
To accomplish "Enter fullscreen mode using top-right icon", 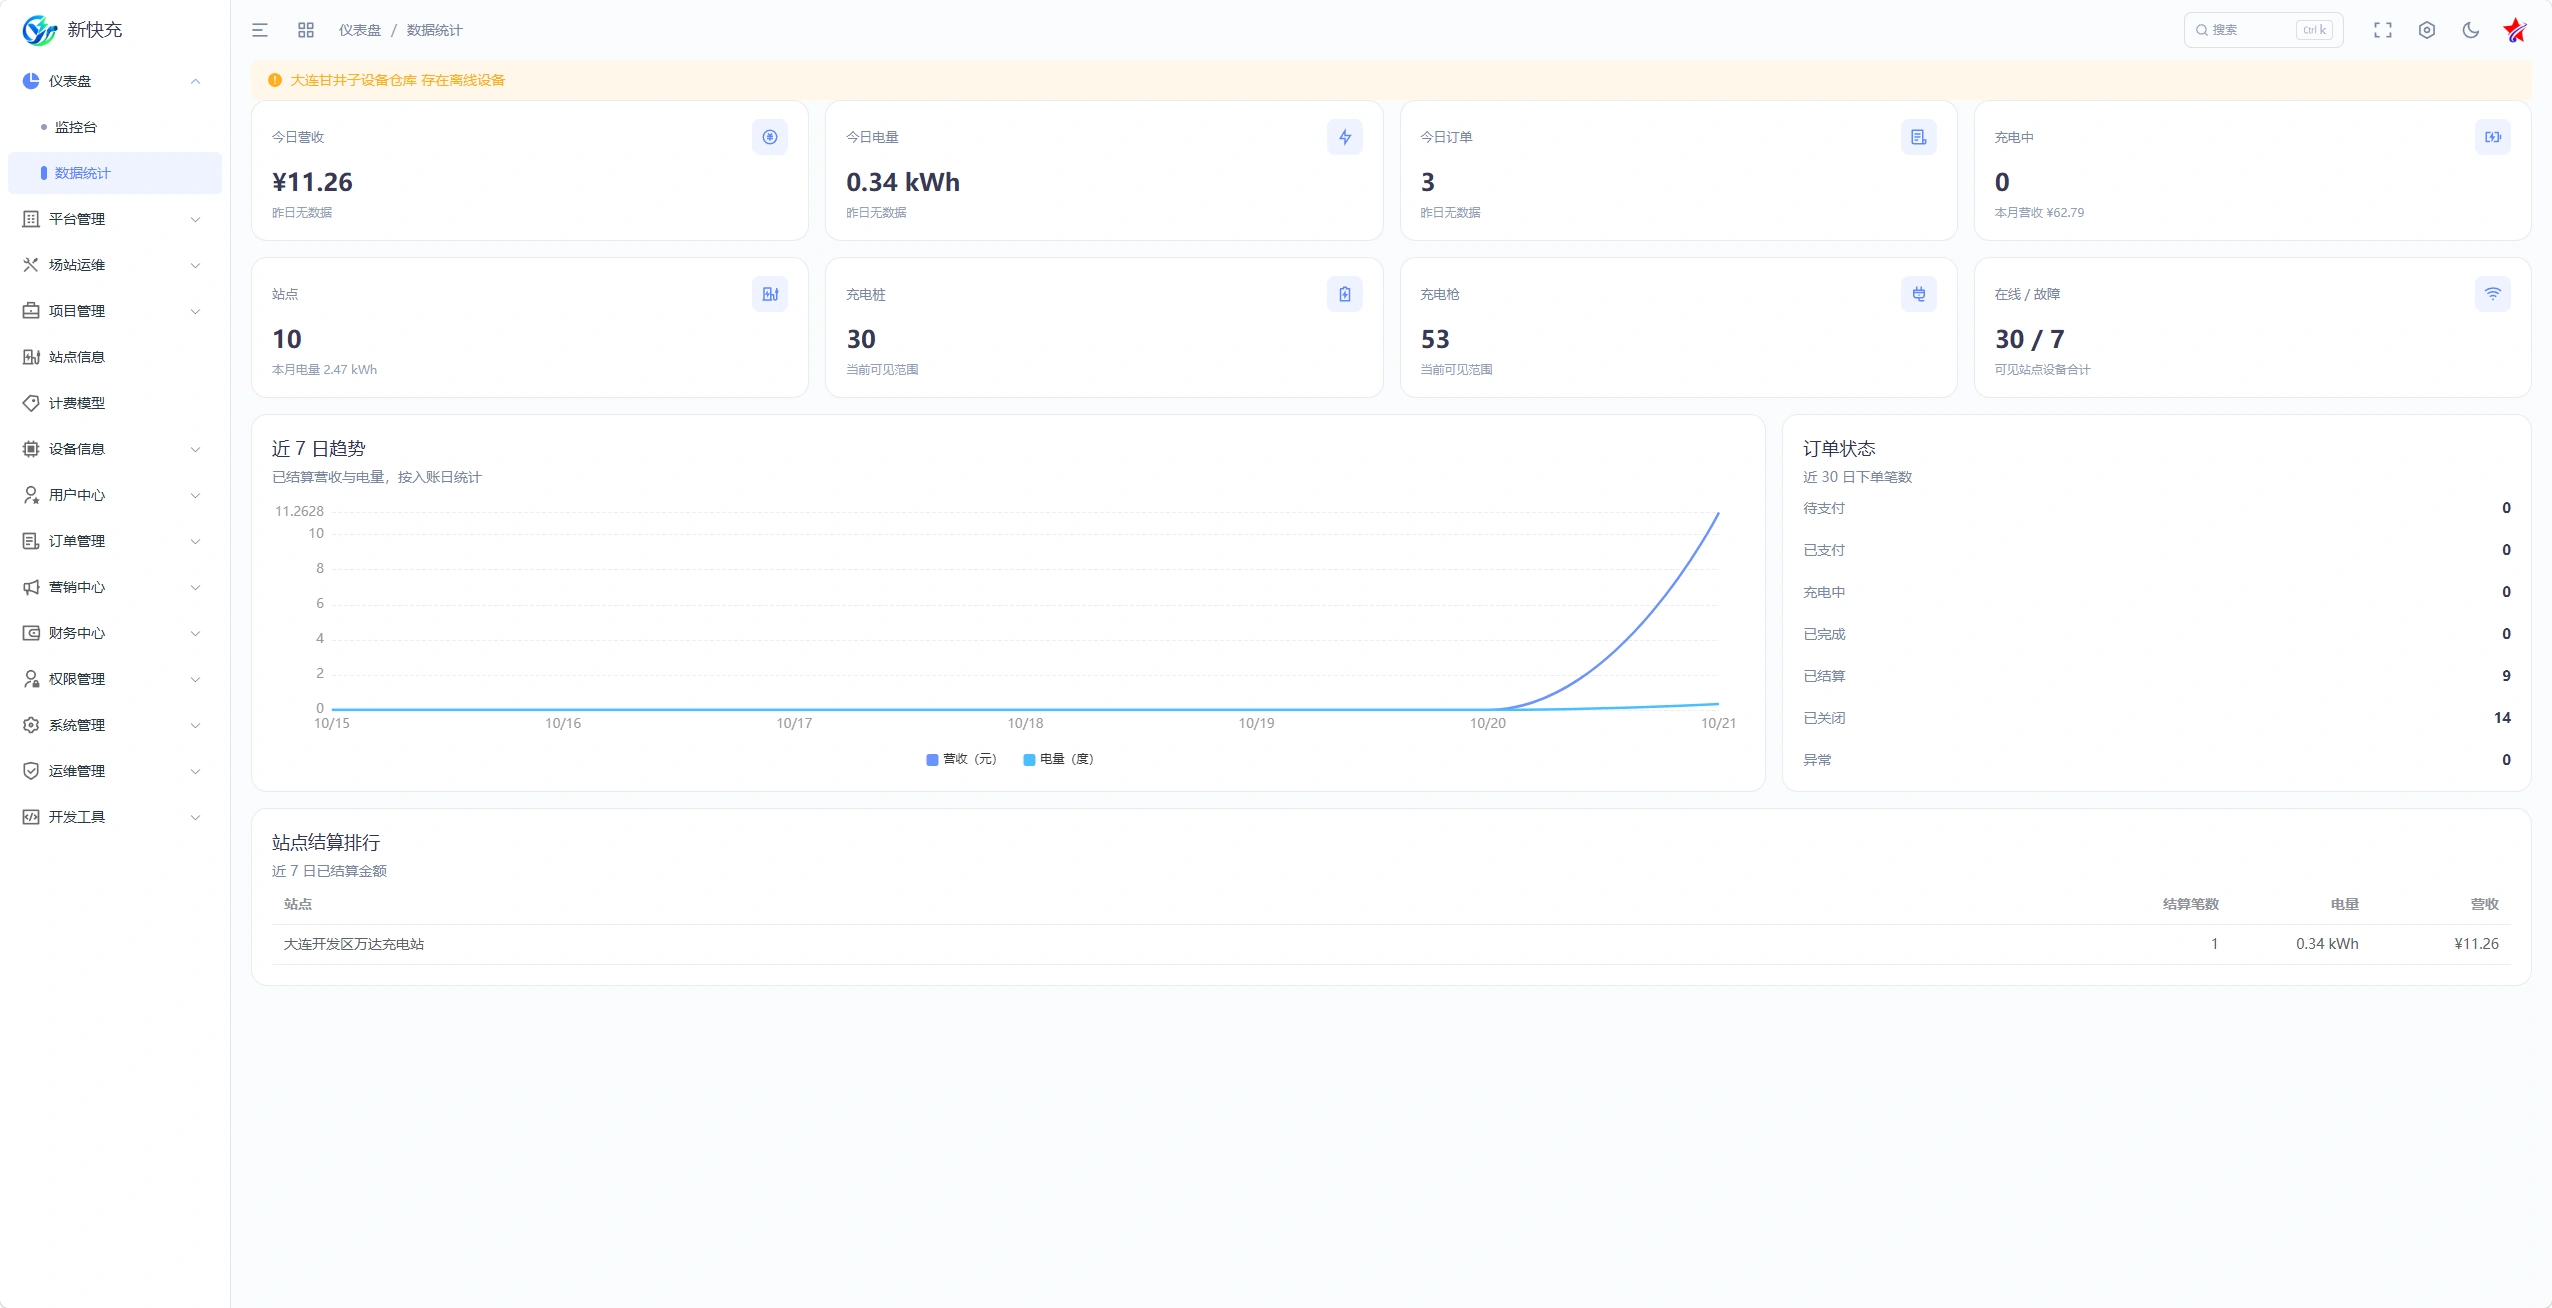I will pyautogui.click(x=2383, y=30).
